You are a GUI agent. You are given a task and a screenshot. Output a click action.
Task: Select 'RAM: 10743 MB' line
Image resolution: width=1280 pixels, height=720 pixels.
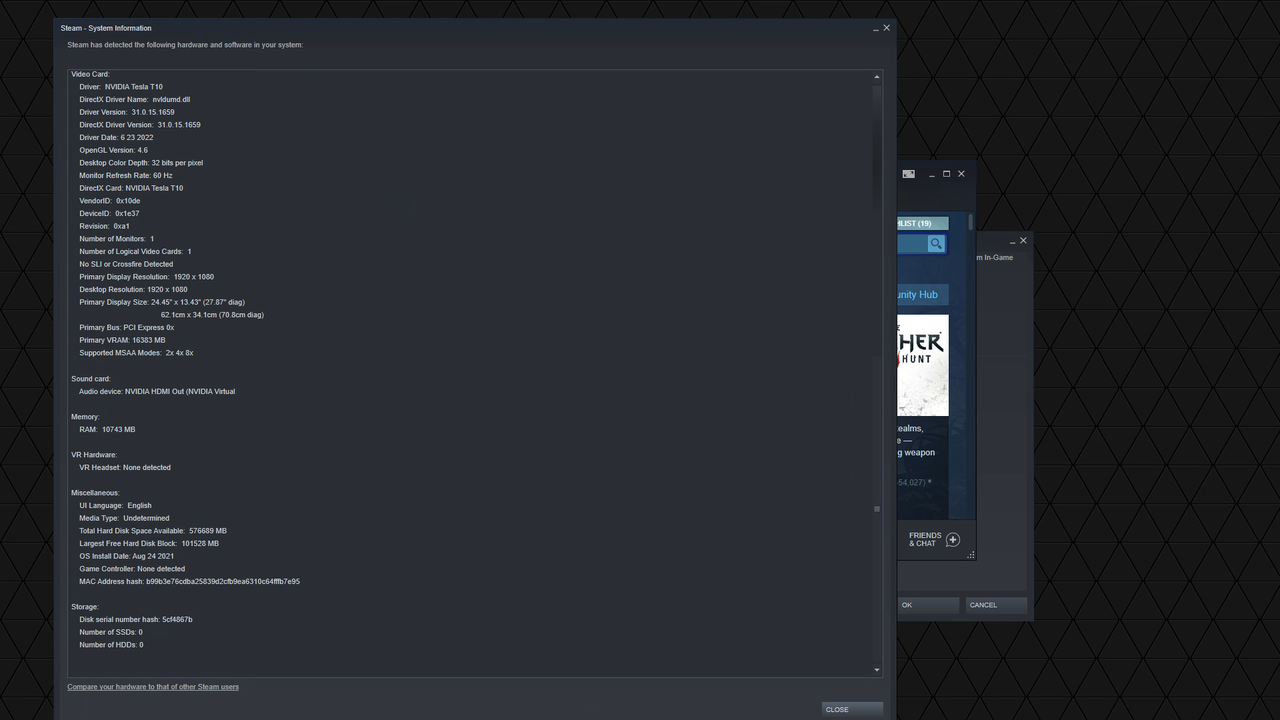(x=107, y=430)
